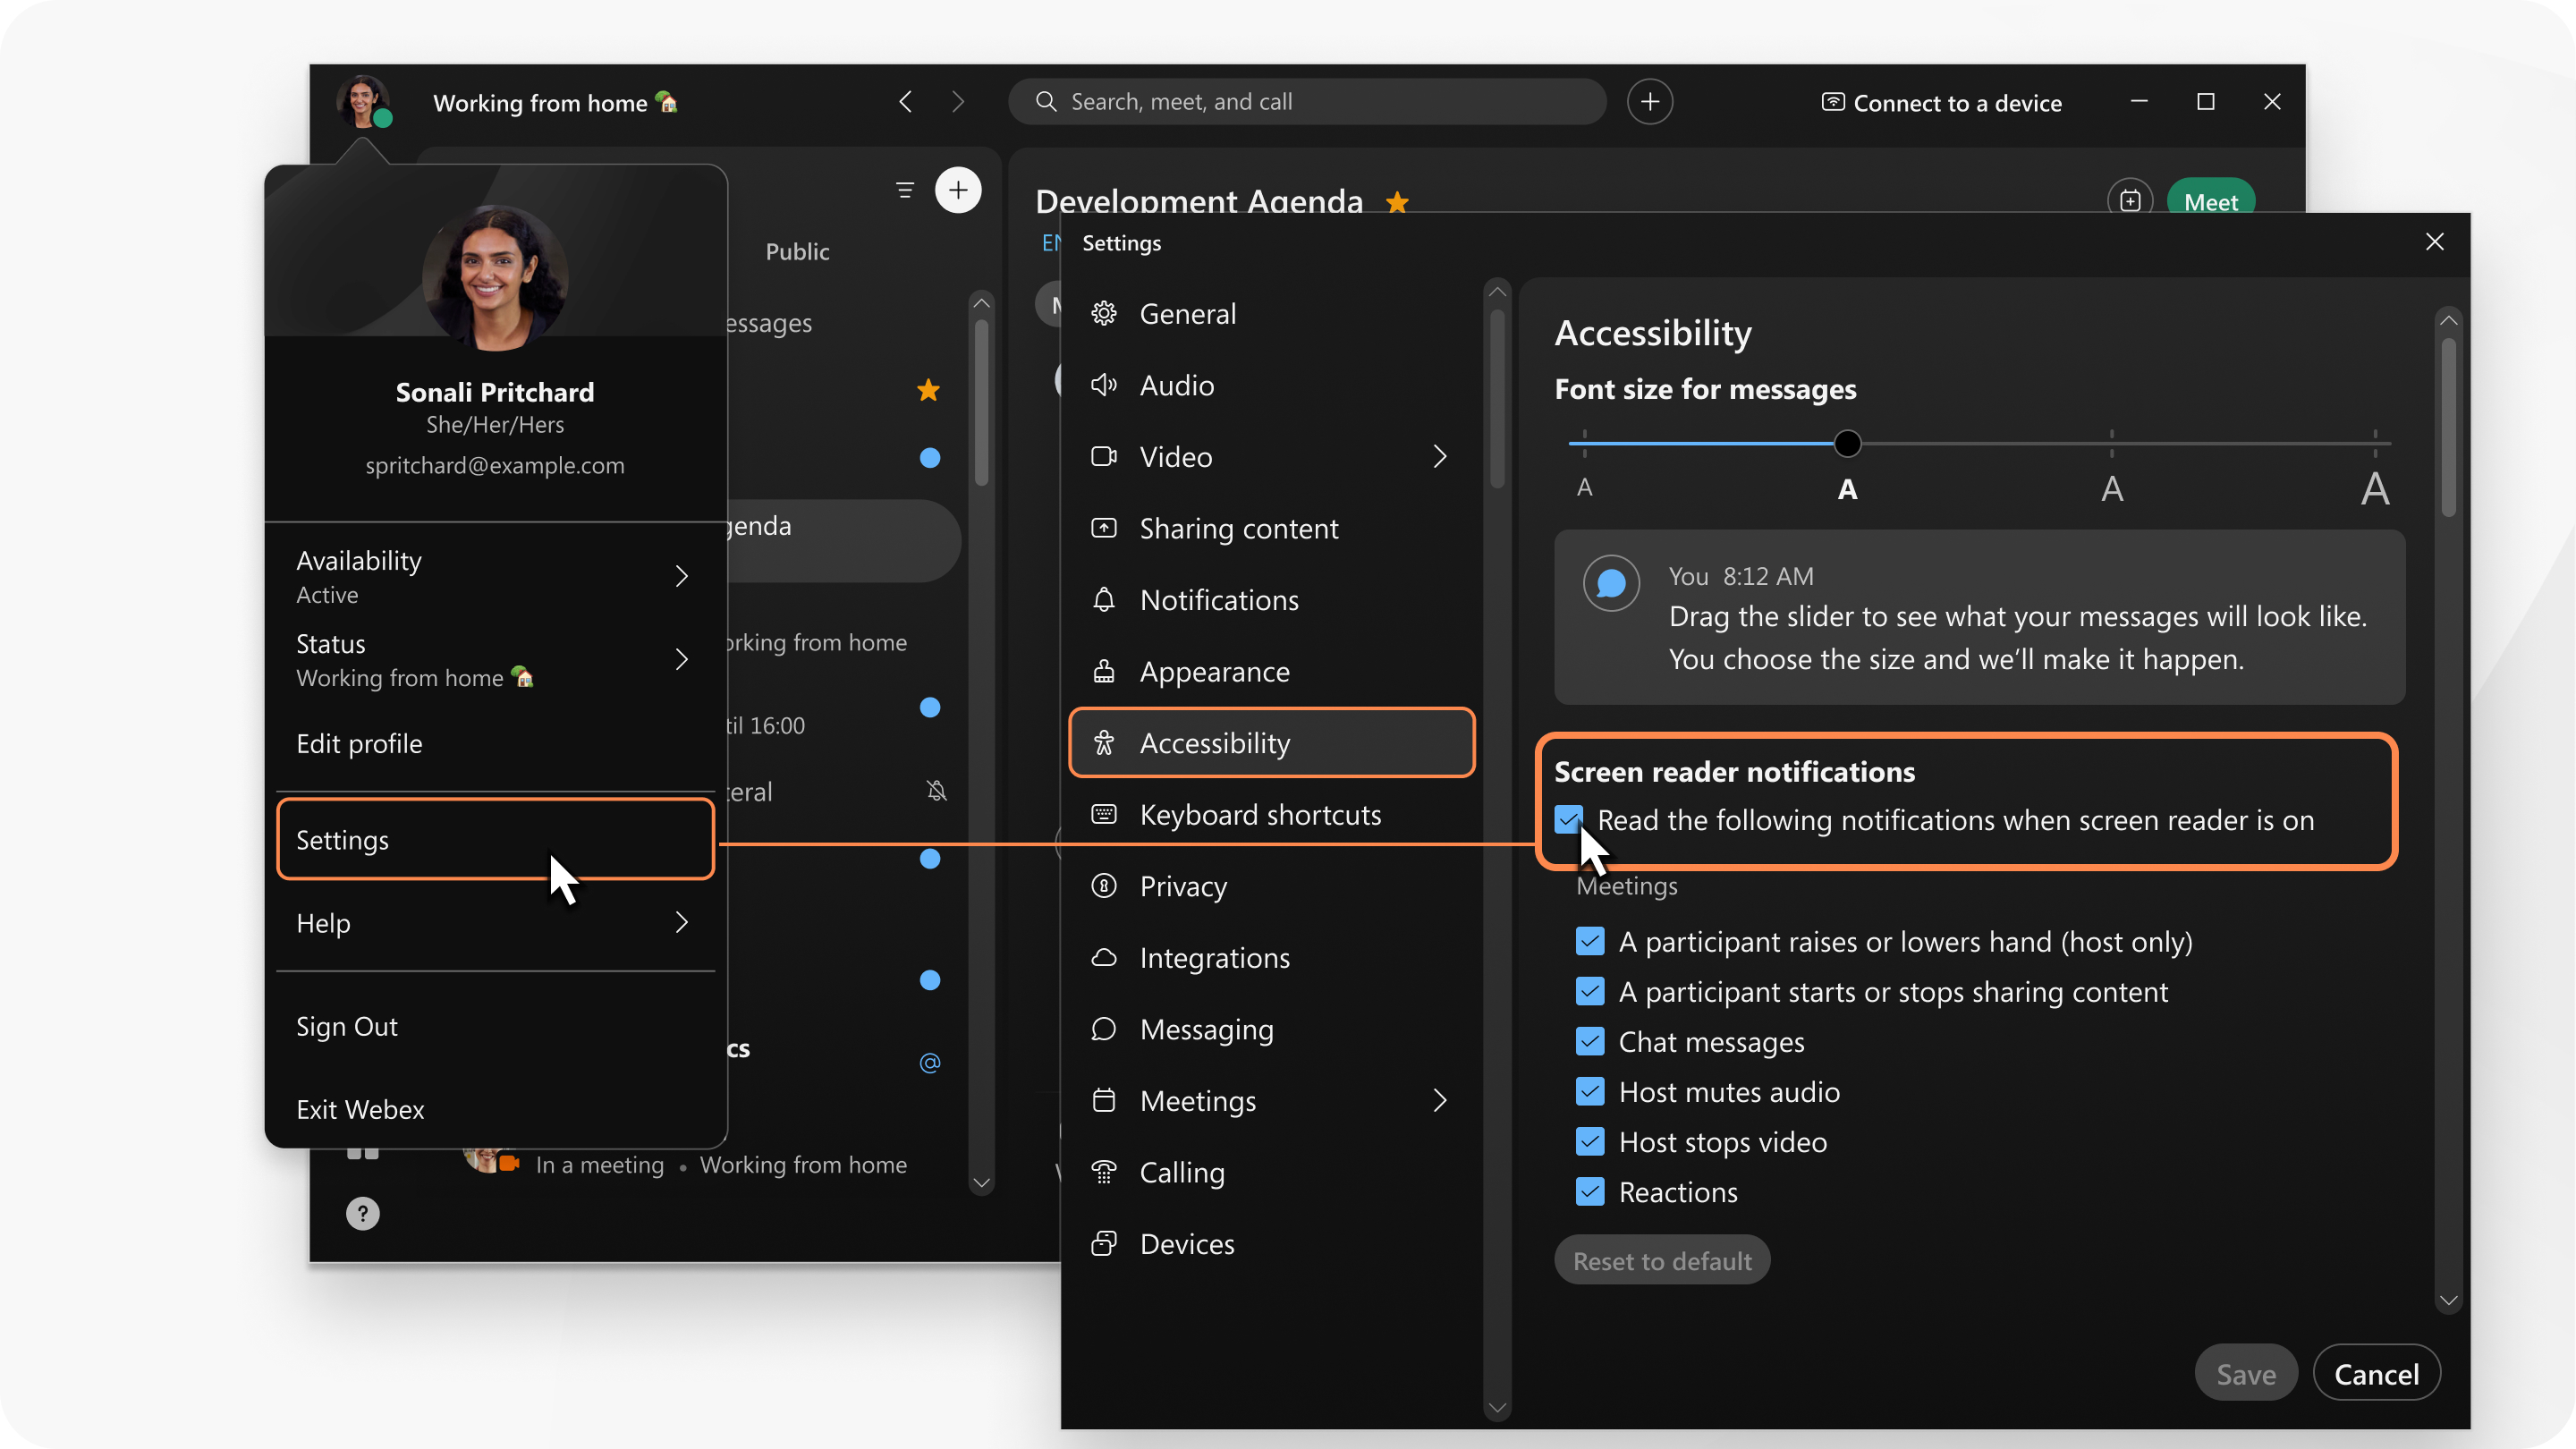This screenshot has width=2576, height=1449.
Task: Toggle participant starts or stops sharing checkbox
Action: 1589,992
